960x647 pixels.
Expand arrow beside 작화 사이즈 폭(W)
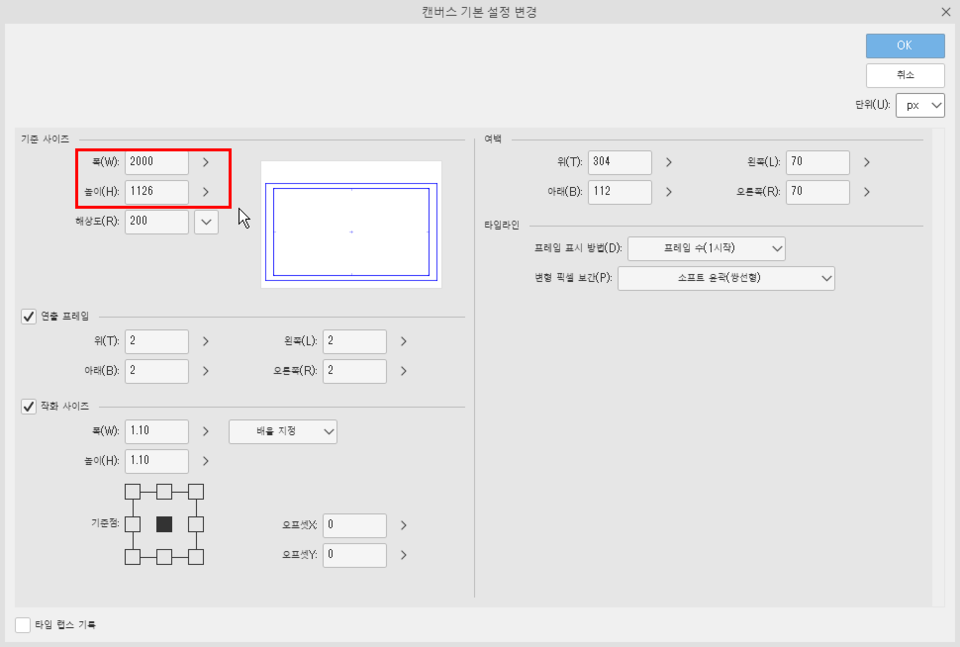point(206,432)
